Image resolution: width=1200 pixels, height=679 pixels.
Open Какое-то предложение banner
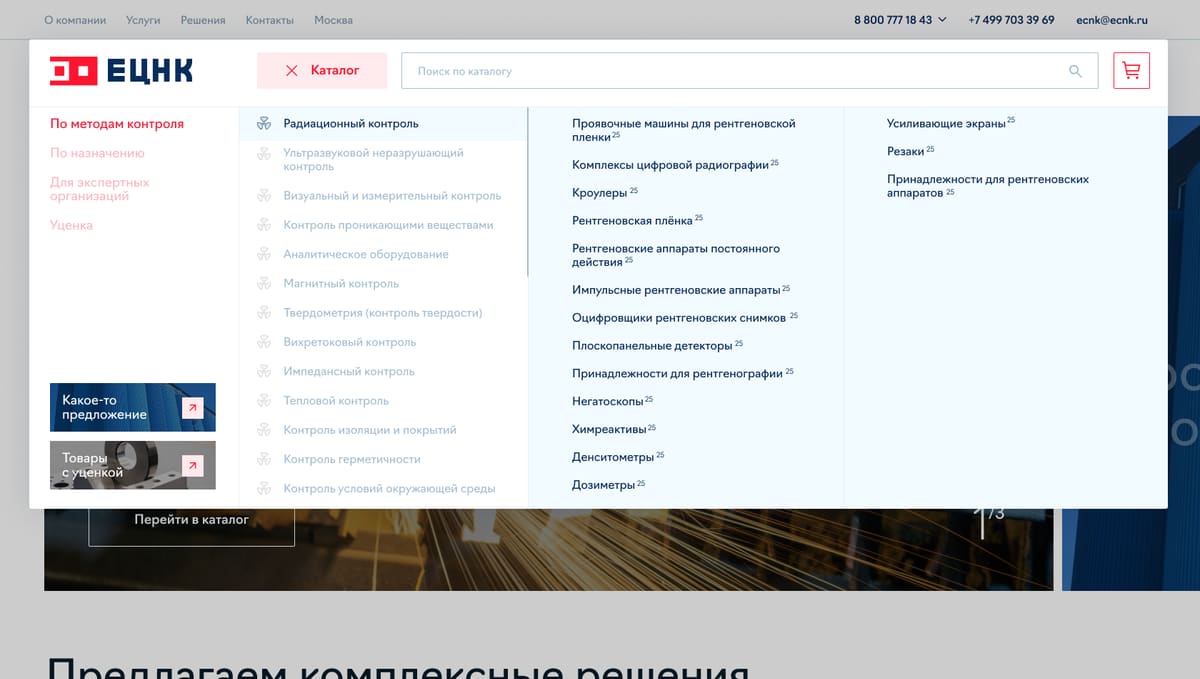(x=133, y=407)
